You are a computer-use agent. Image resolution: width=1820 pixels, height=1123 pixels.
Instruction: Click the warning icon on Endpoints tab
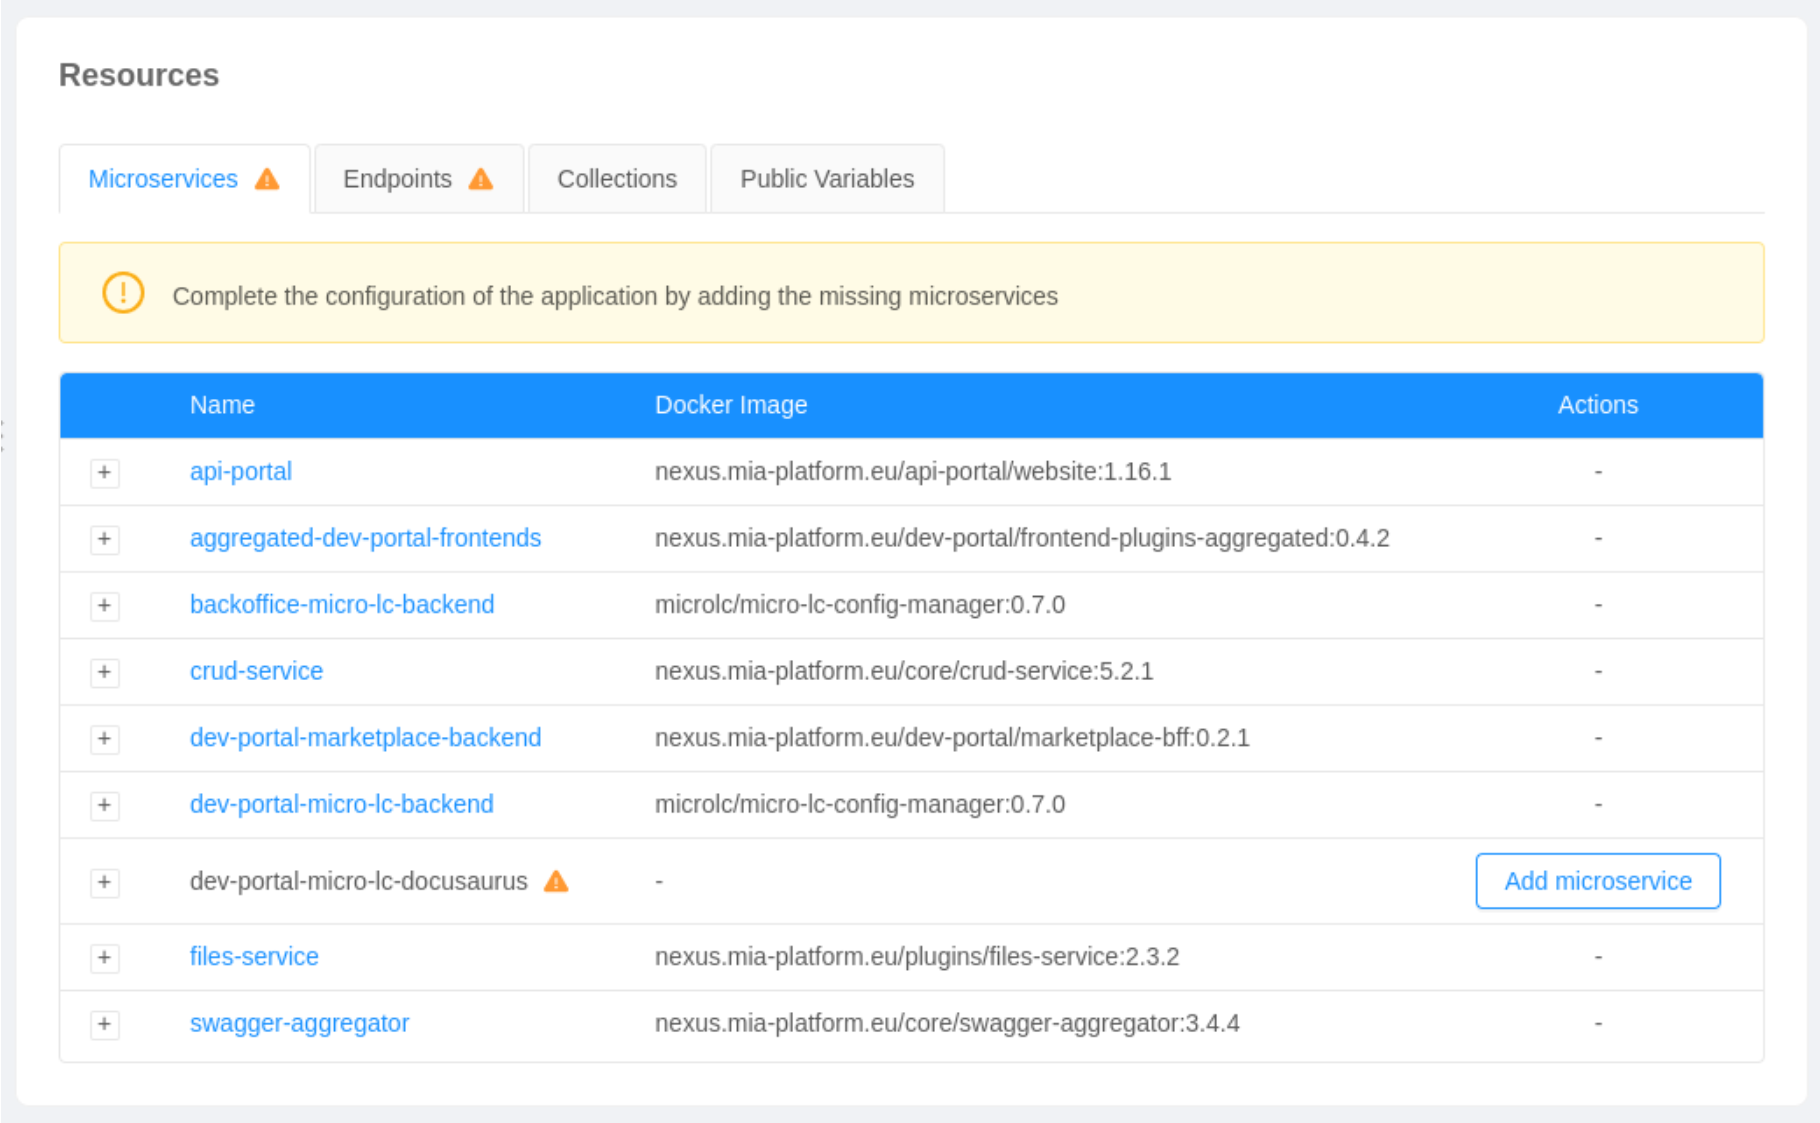[x=481, y=179]
